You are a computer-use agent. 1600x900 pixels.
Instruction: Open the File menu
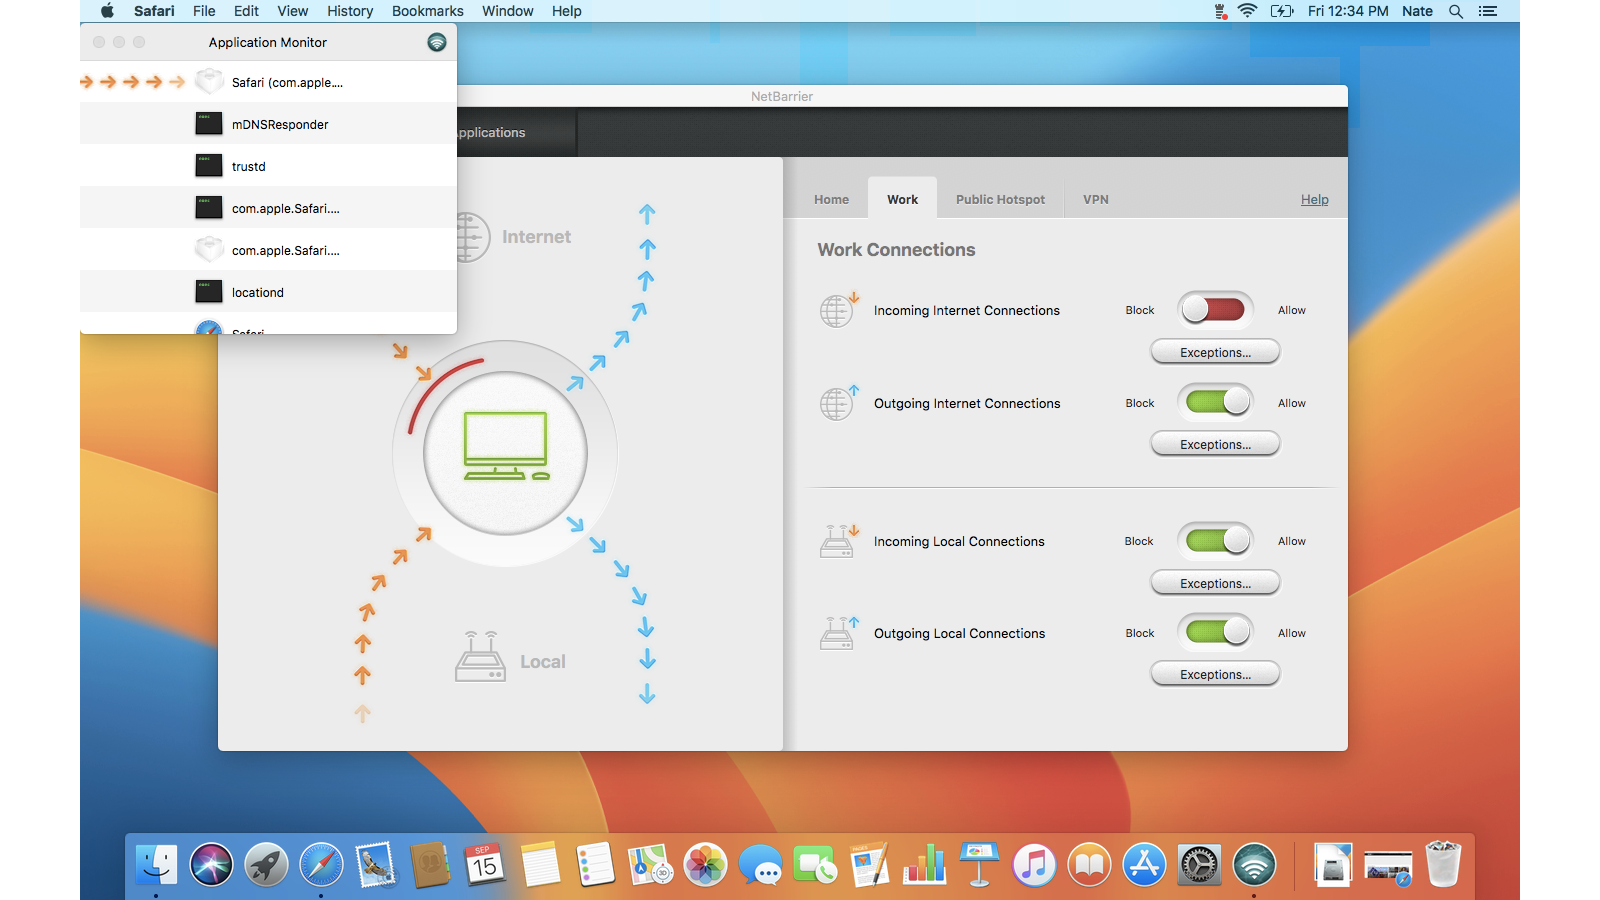point(204,11)
